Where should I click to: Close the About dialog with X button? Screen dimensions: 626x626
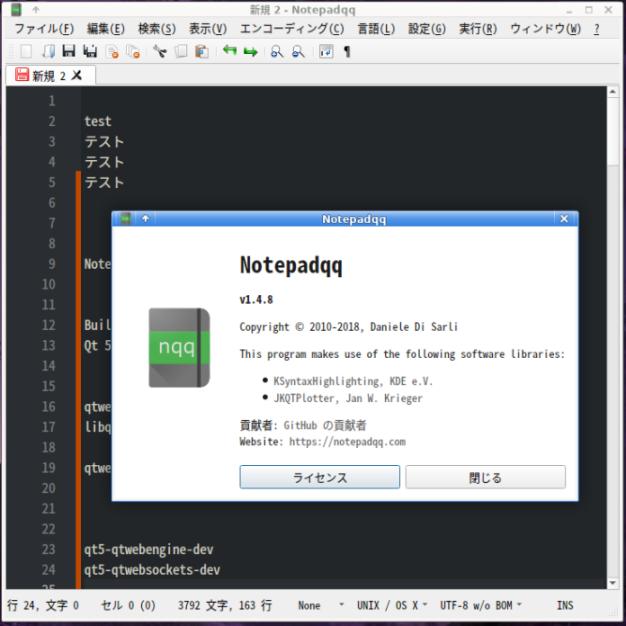click(564, 219)
